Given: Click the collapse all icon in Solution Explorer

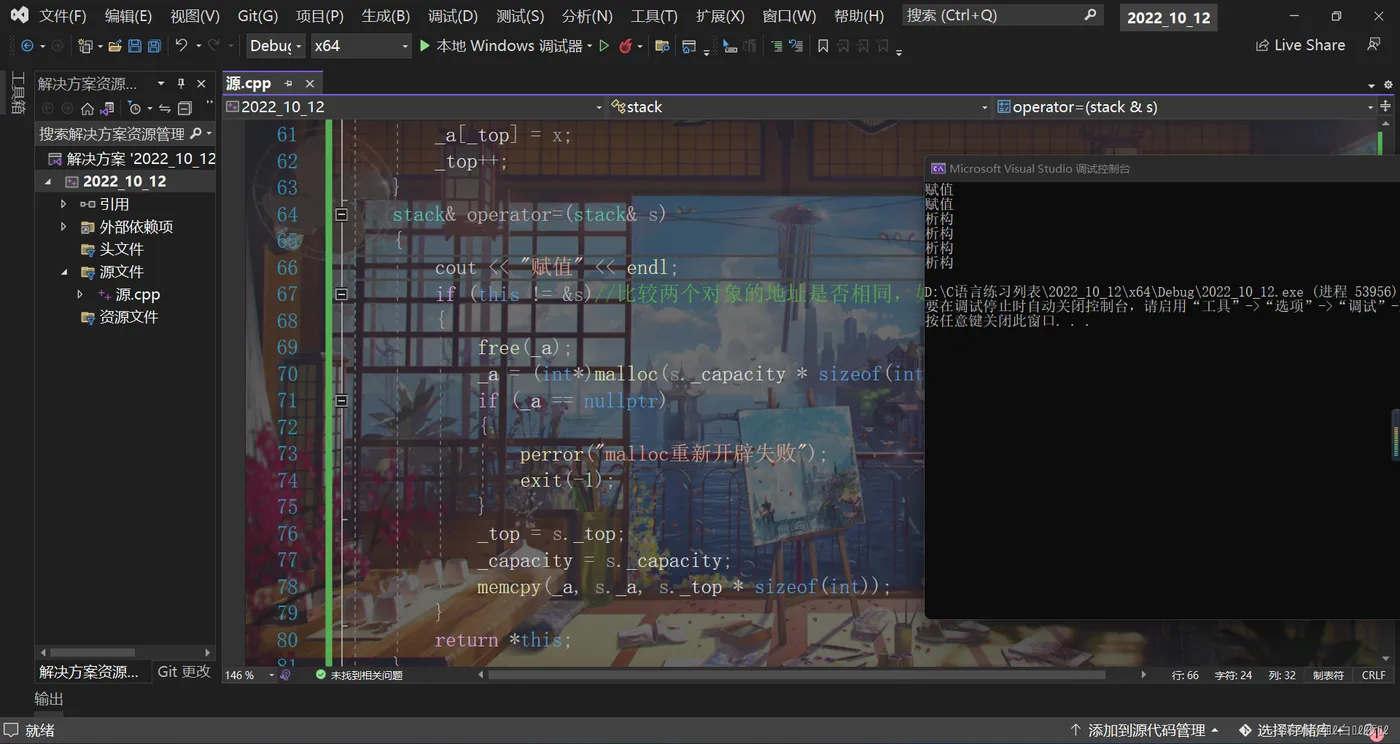Looking at the screenshot, I should [185, 108].
